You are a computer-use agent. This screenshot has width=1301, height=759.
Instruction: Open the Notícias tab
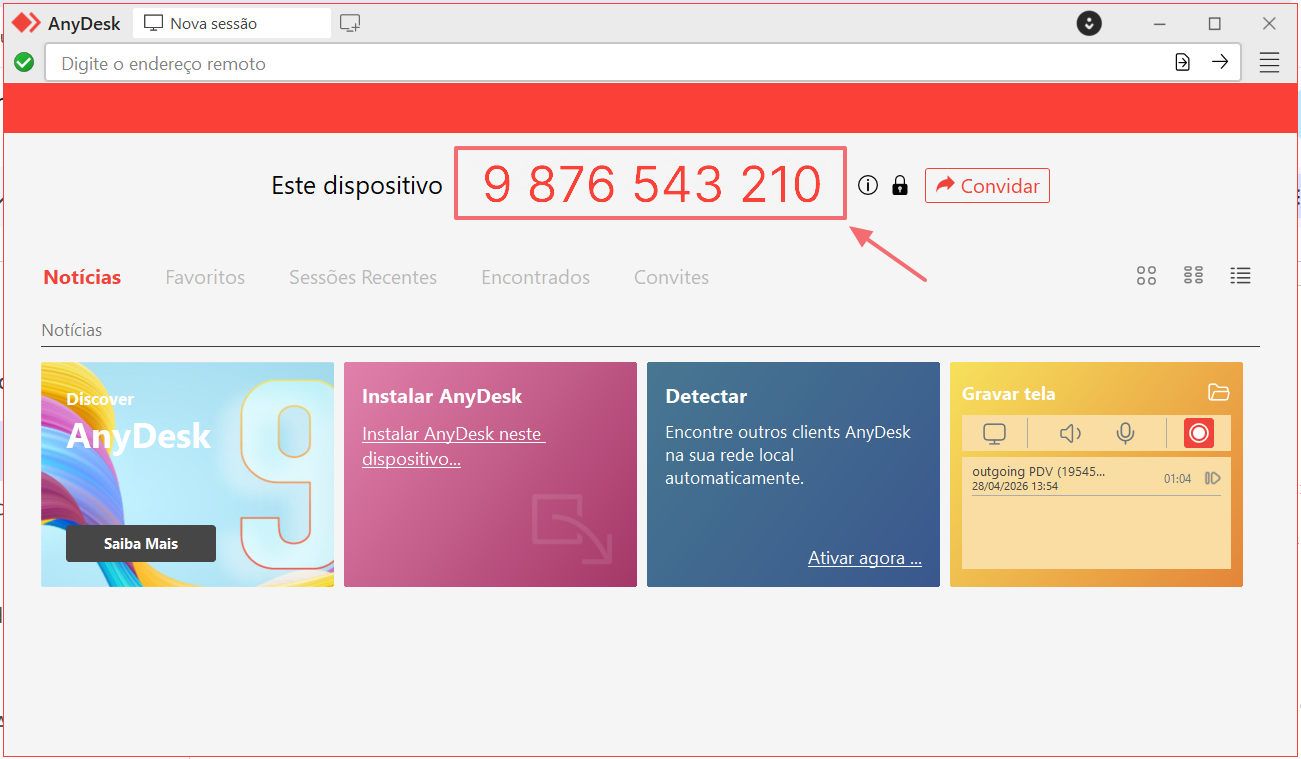pos(82,277)
